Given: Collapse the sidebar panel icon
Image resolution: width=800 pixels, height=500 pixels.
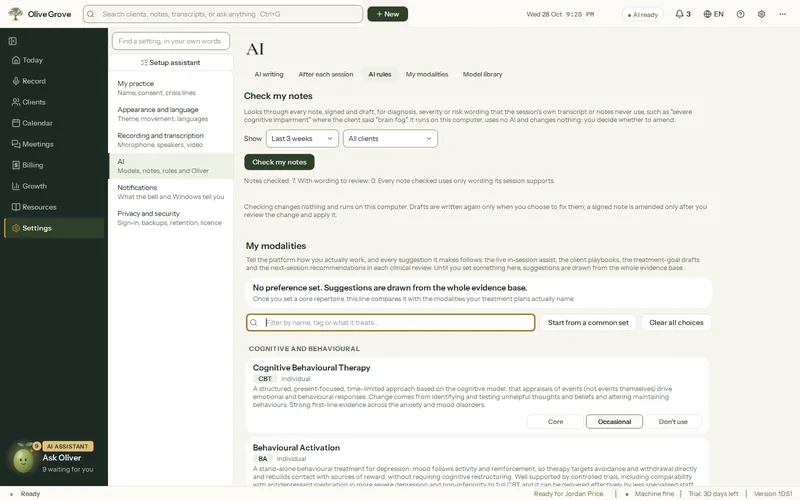Looking at the screenshot, I should [x=13, y=41].
